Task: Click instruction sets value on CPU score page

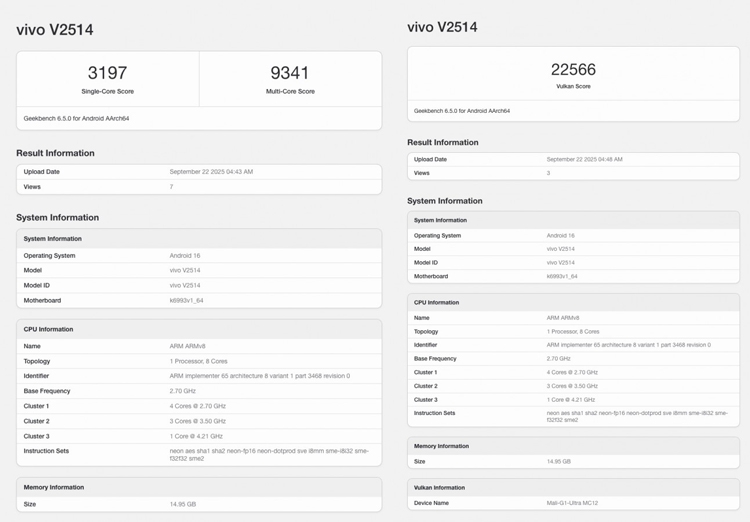Action: [x=269, y=455]
